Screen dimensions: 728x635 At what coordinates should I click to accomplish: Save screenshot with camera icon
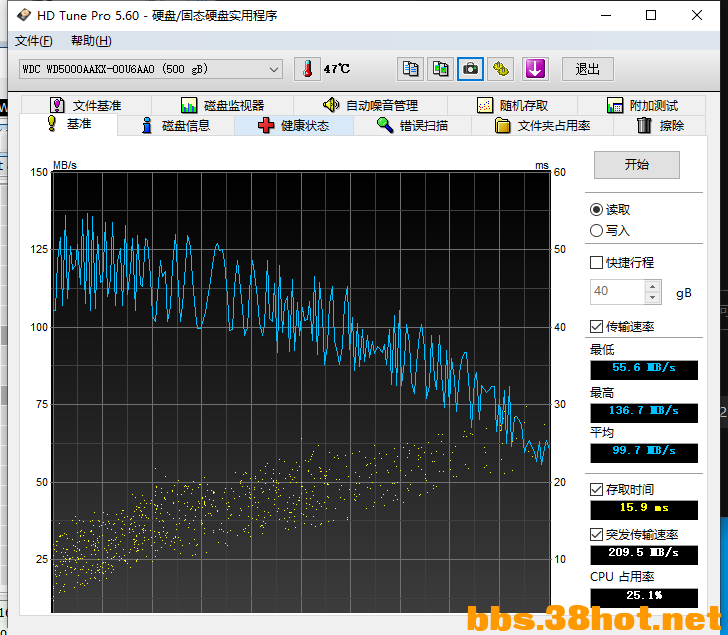pyautogui.click(x=470, y=69)
